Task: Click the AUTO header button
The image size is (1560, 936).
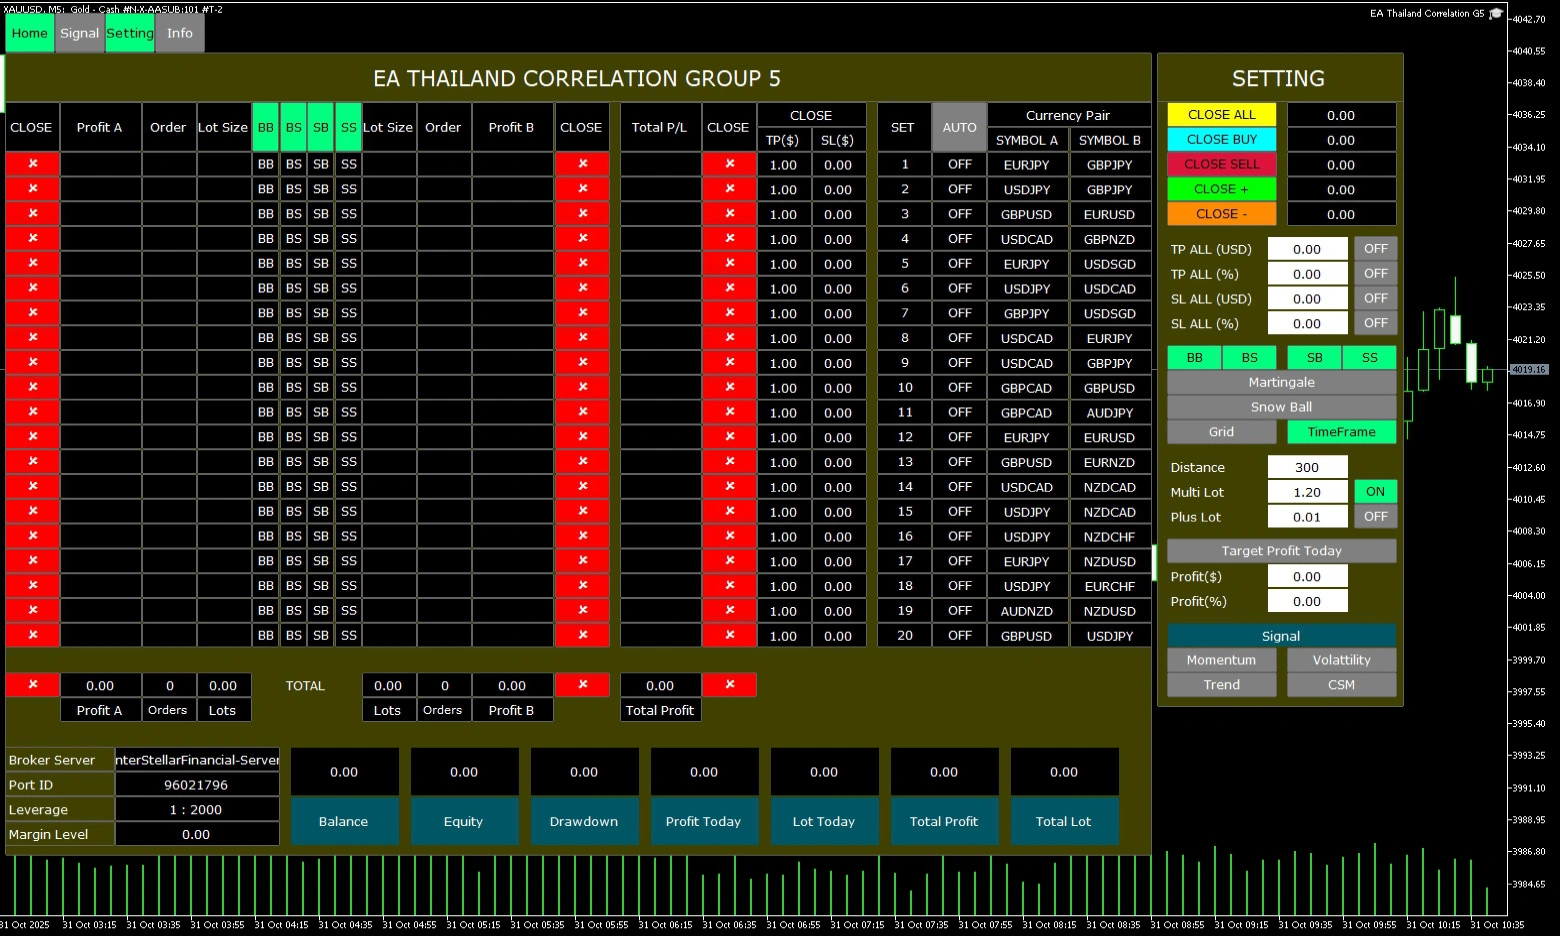Action: (x=959, y=127)
